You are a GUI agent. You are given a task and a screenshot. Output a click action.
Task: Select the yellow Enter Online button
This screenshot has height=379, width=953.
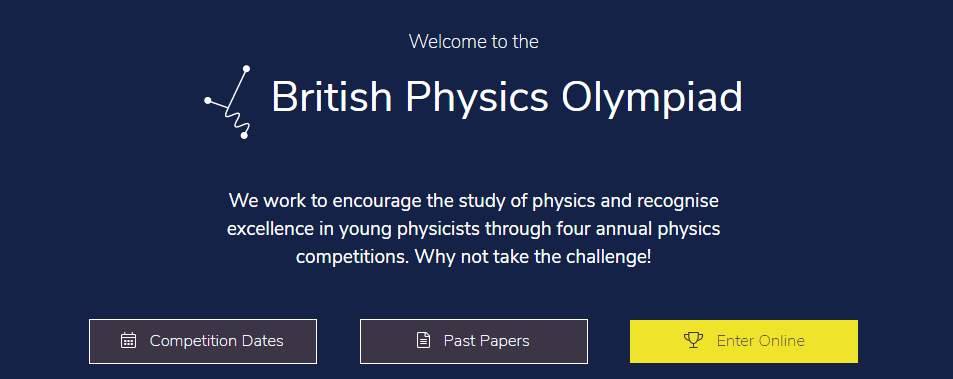[744, 341]
